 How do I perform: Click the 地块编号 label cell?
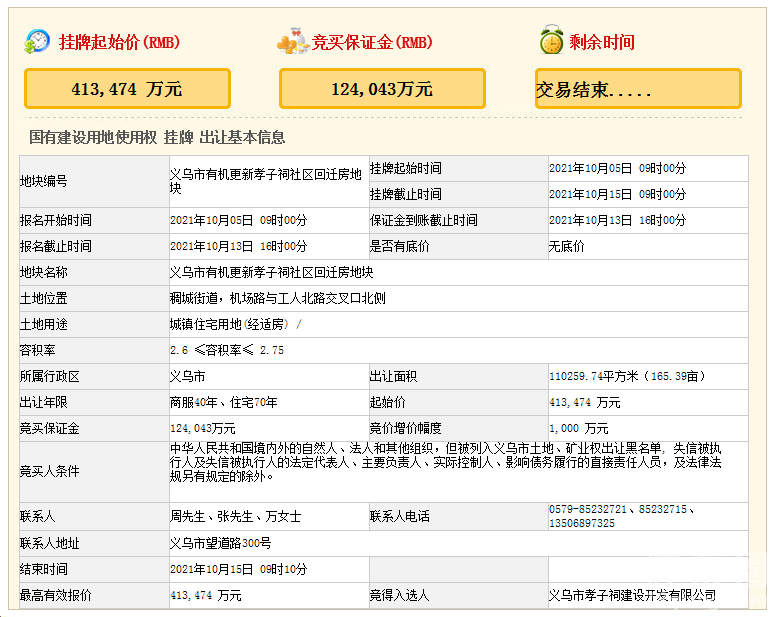point(44,181)
